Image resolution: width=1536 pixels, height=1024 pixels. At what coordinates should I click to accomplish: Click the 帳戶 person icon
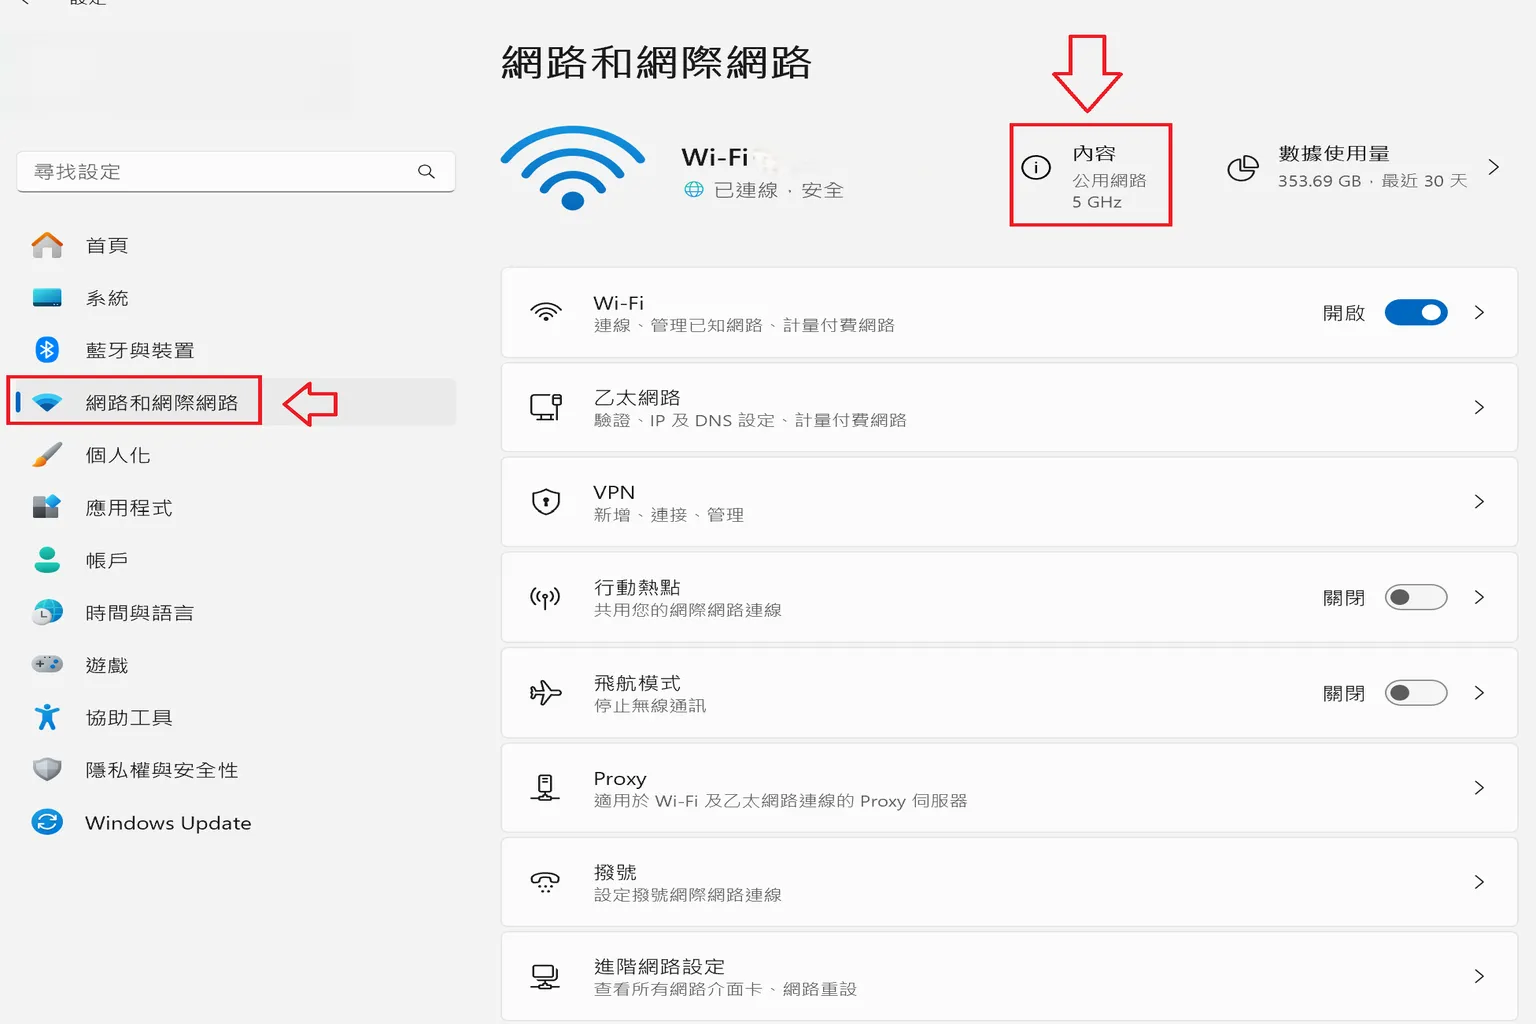point(47,560)
